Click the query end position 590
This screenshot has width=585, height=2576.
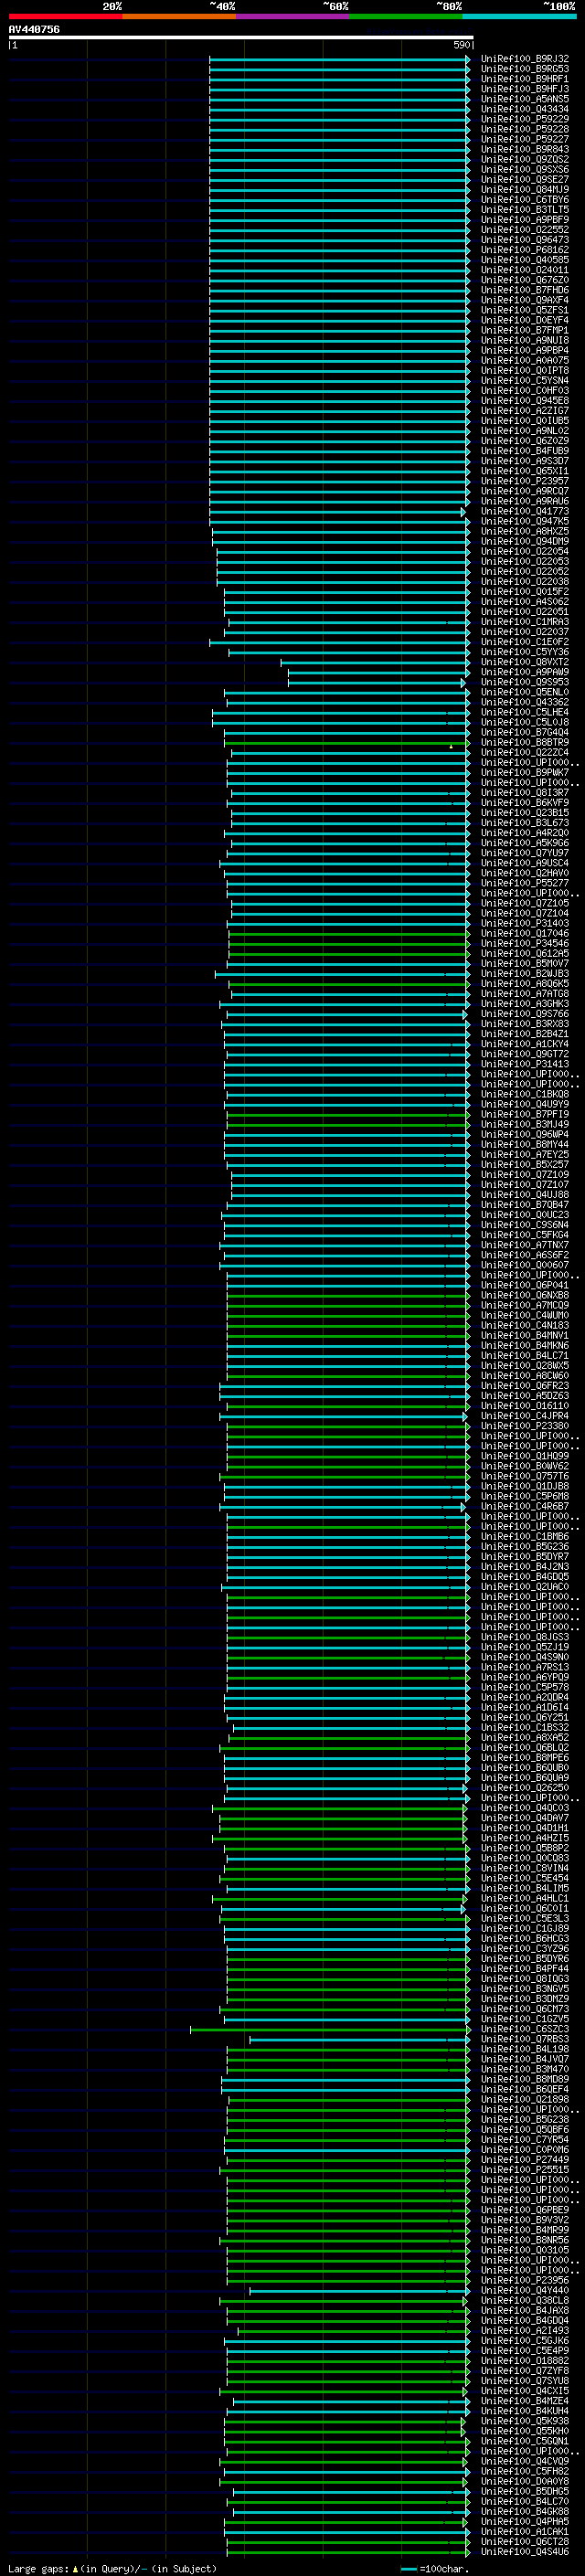tap(462, 45)
